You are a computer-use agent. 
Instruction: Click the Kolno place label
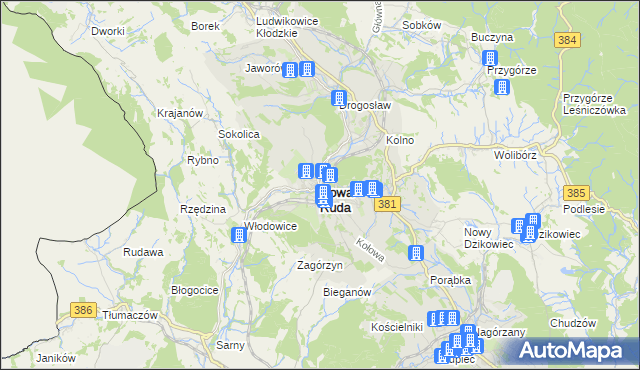click(400, 140)
